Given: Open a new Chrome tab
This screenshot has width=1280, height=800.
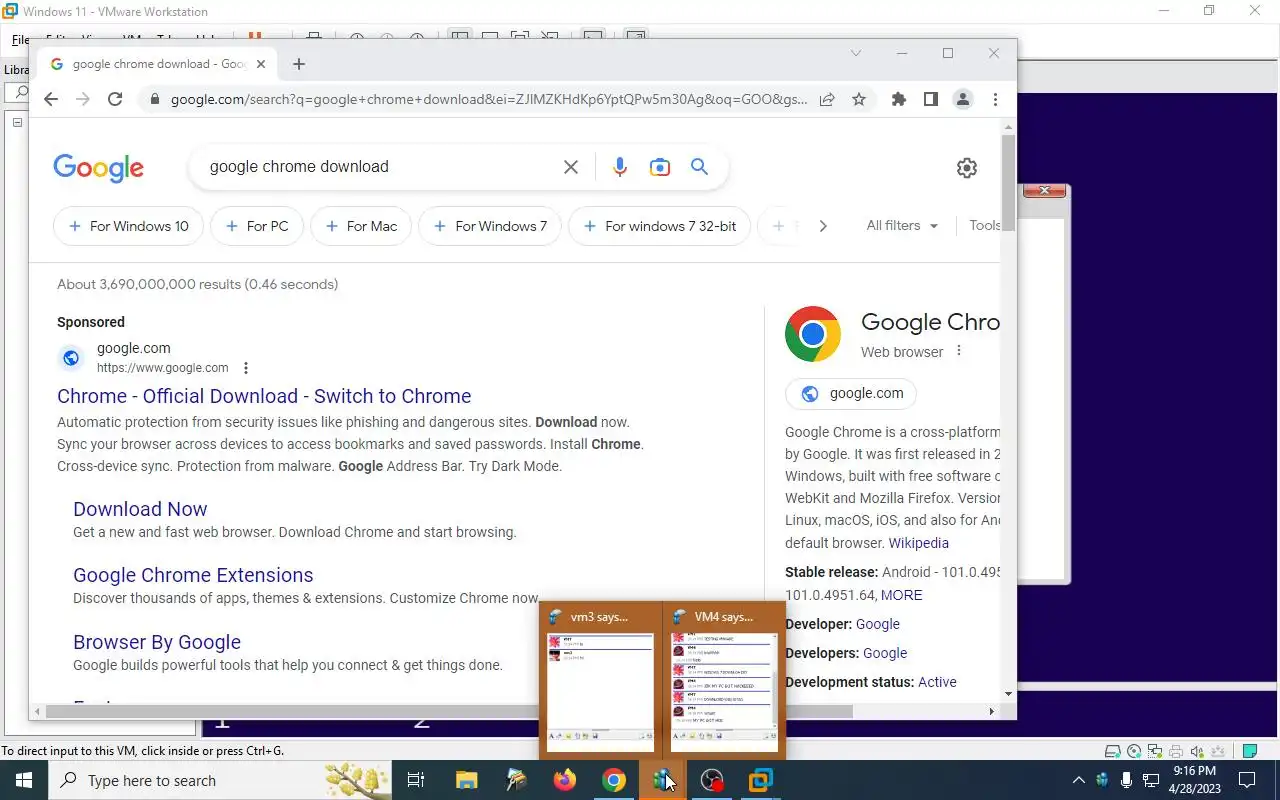Looking at the screenshot, I should pos(298,64).
